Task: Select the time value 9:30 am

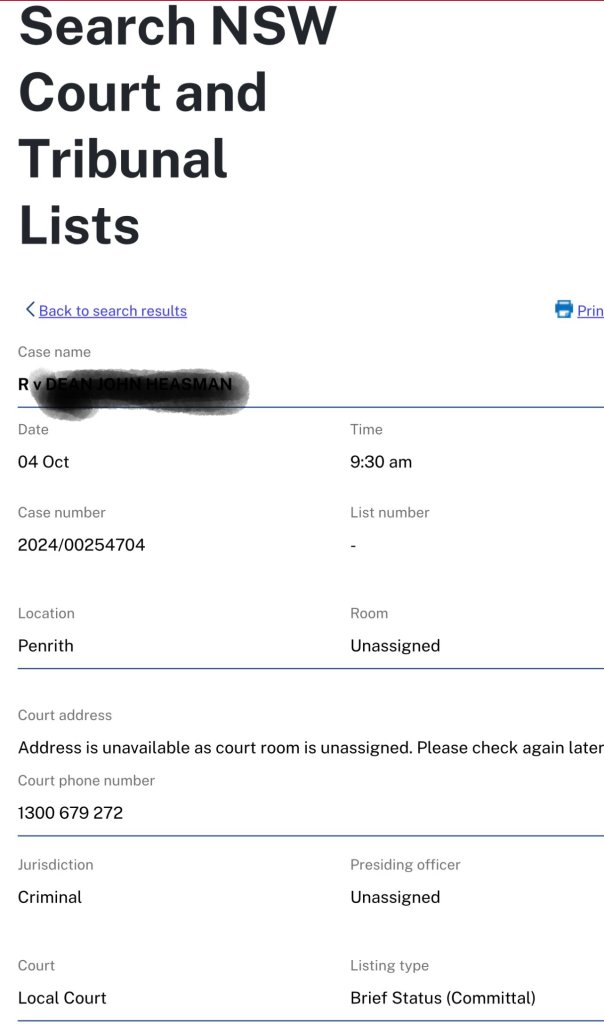Action: (381, 462)
